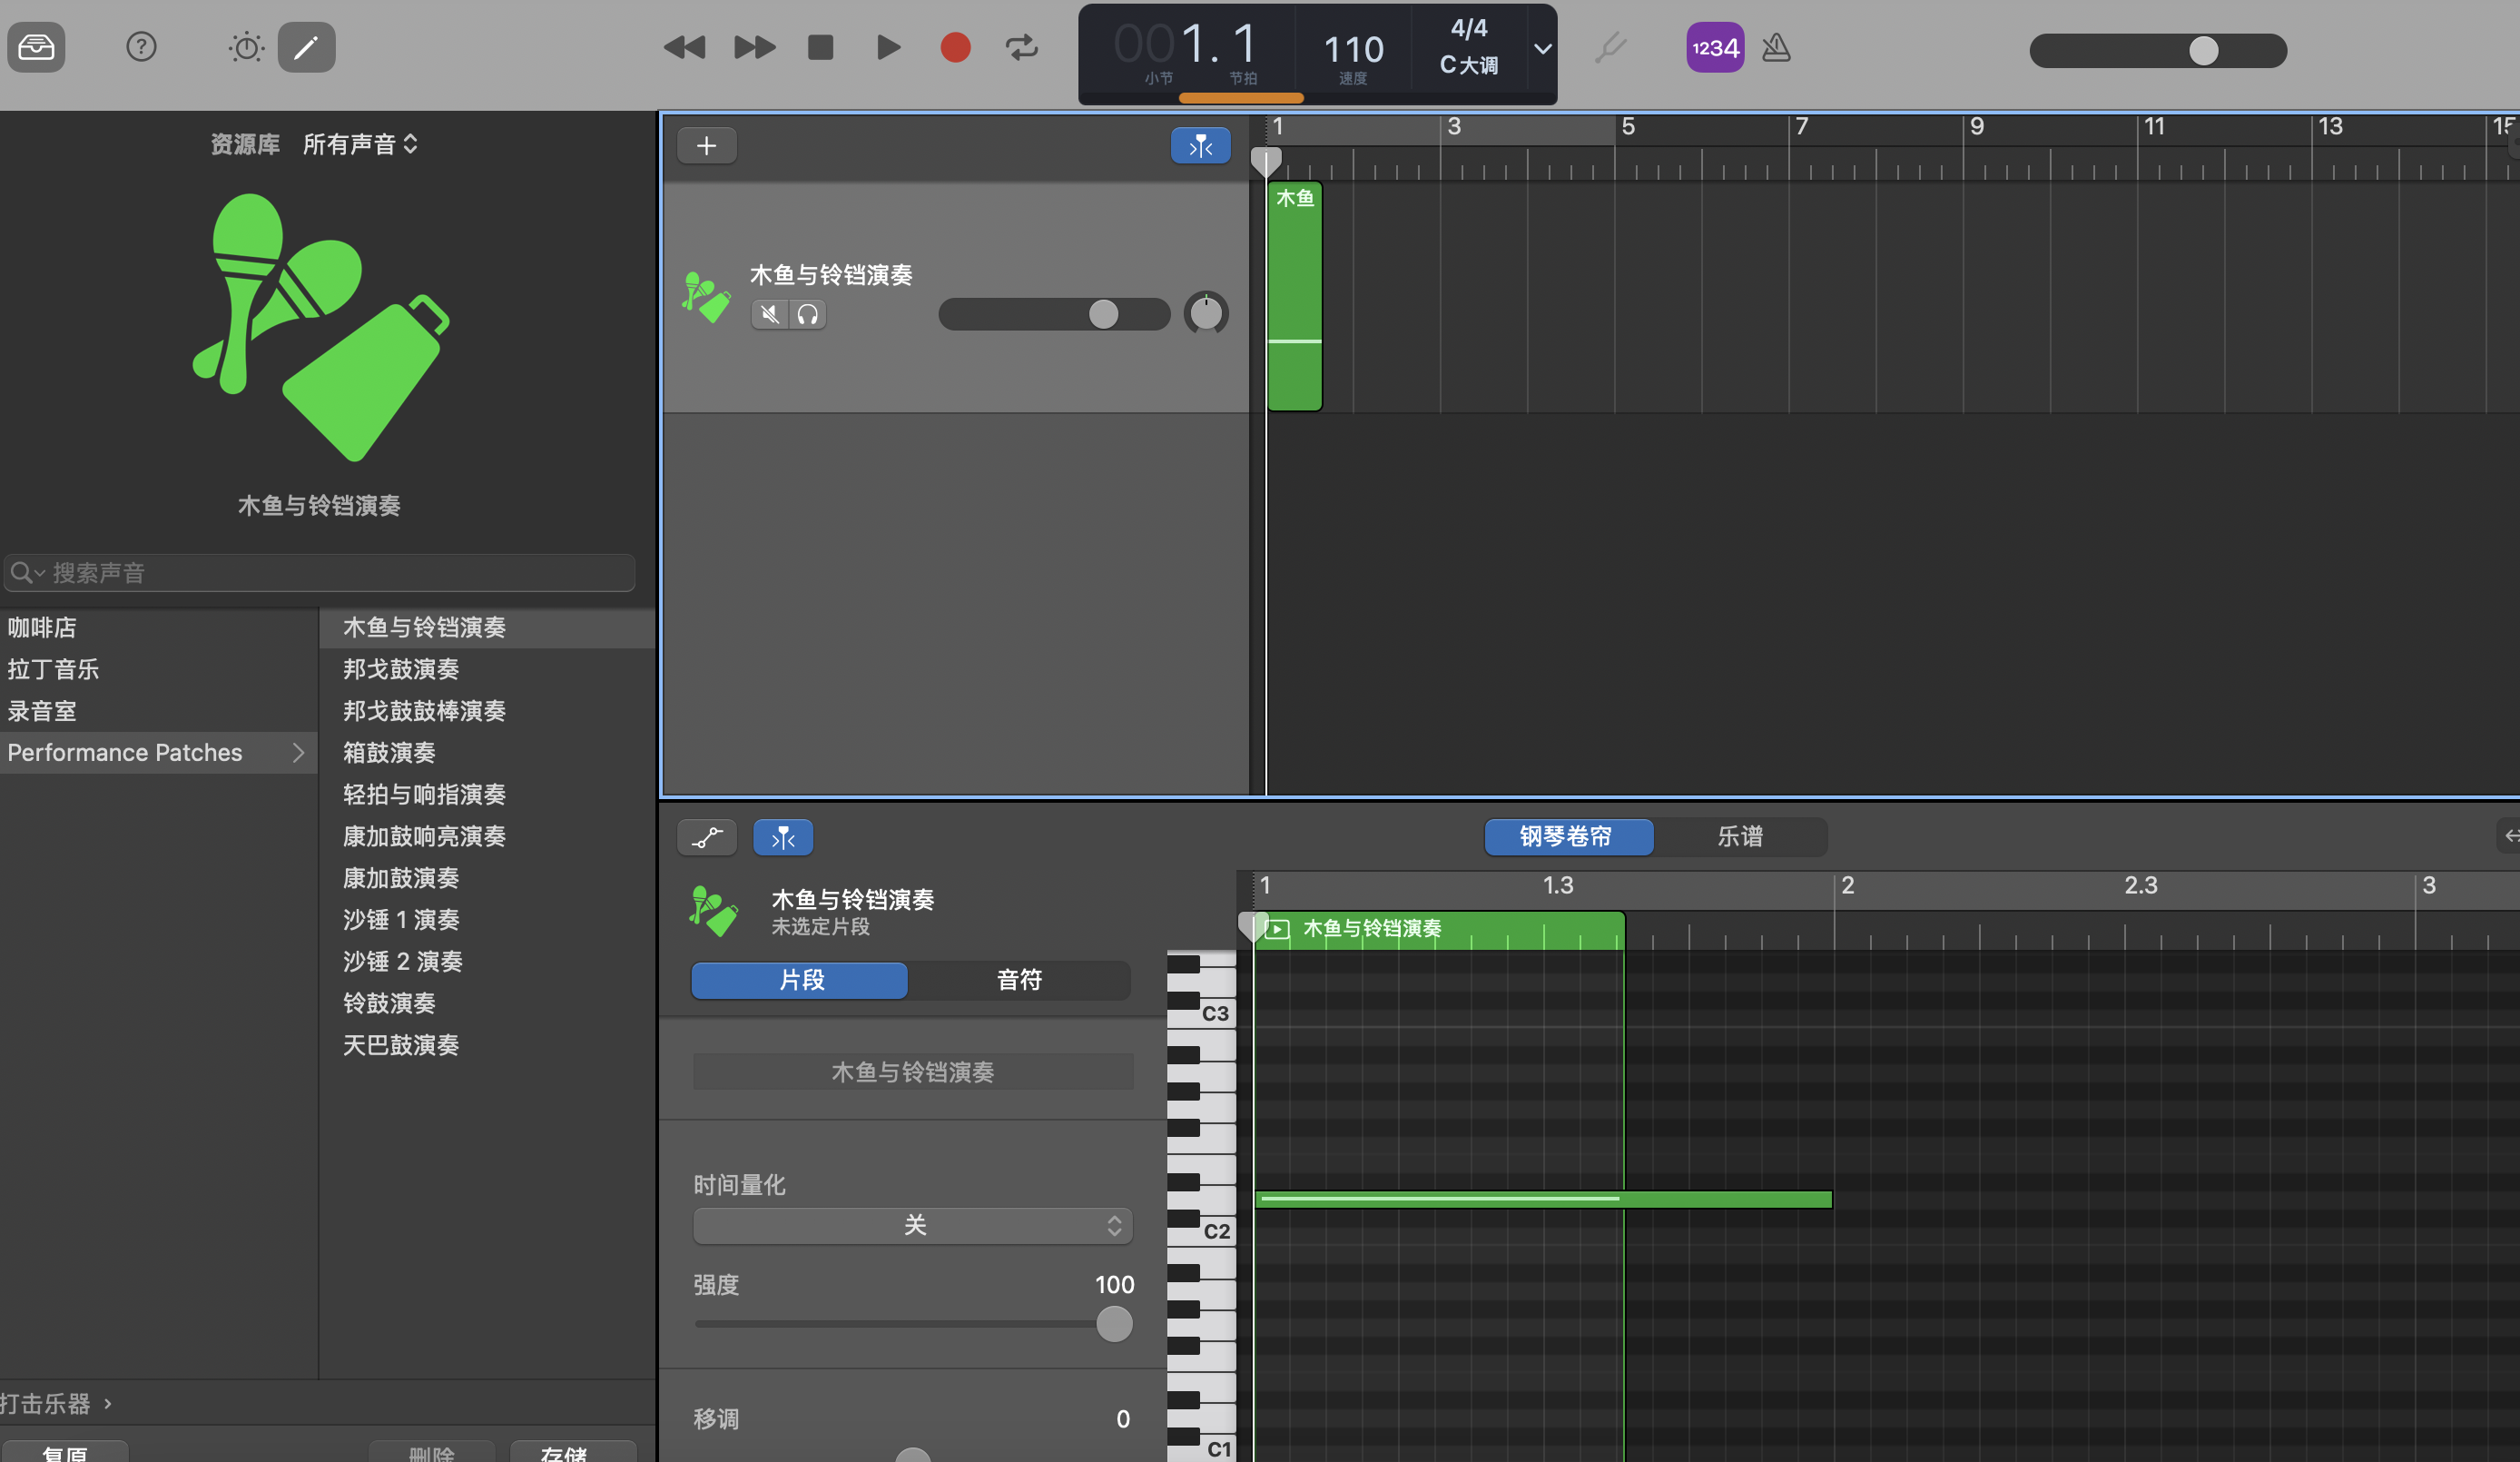Screen dimensions: 2520x1462
Task: Open the tuner fork icon
Action: [1610, 47]
